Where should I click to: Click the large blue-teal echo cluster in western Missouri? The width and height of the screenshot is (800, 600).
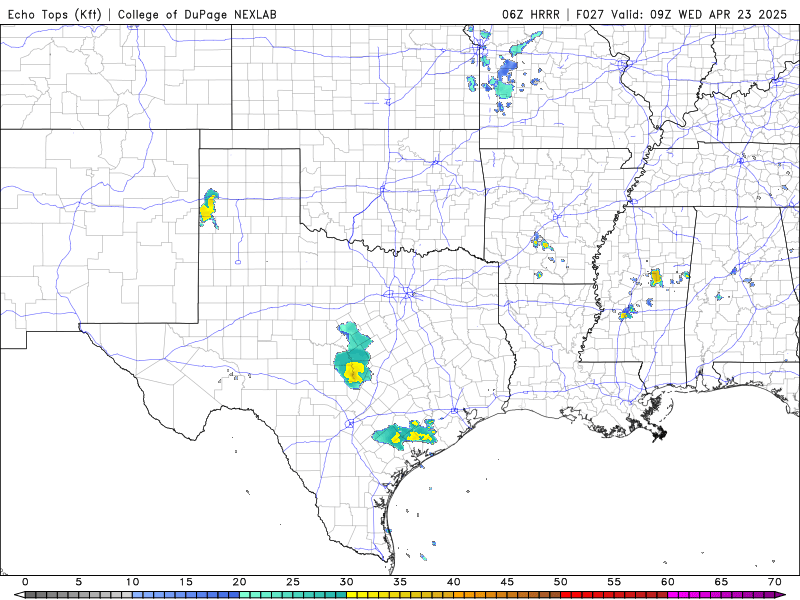tap(505, 80)
